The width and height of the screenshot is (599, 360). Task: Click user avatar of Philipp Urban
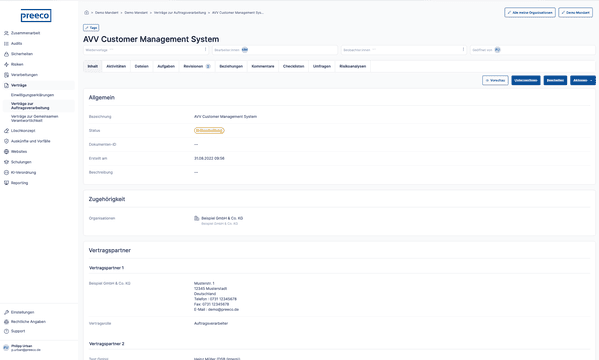tap(6, 348)
